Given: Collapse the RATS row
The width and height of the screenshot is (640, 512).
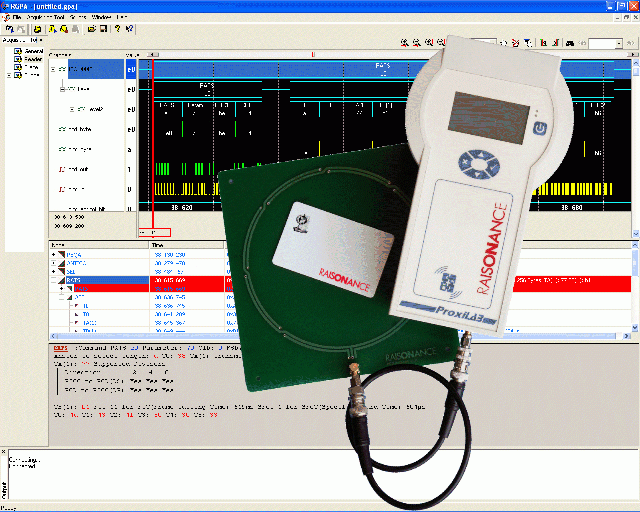Looking at the screenshot, I should (x=53, y=280).
